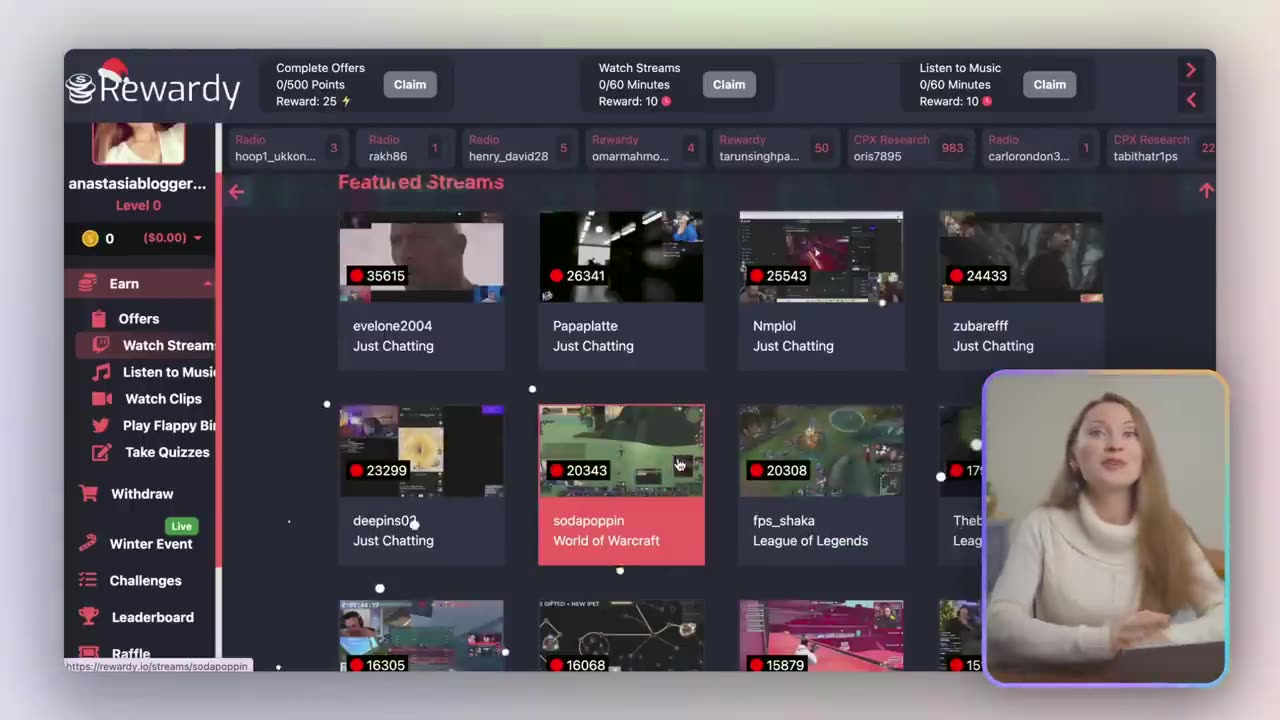
Task: Open the user profile avatar
Action: 138,143
